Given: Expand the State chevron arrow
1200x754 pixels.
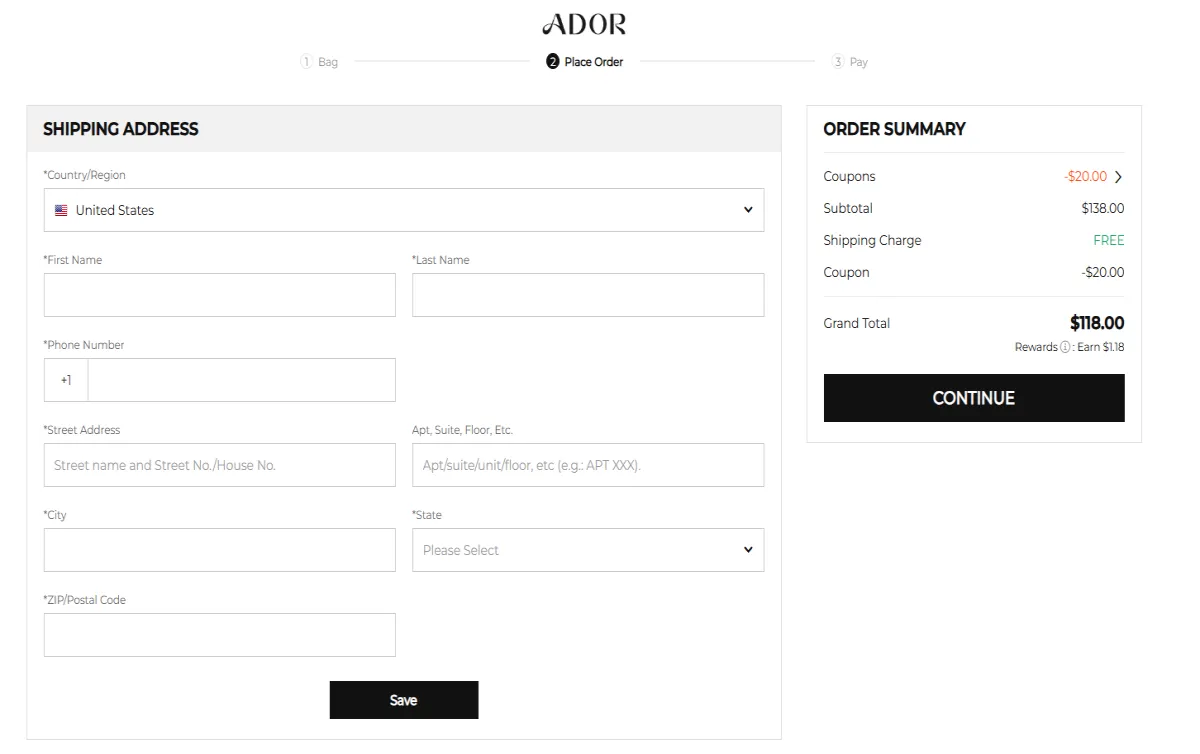Looking at the screenshot, I should coord(747,550).
